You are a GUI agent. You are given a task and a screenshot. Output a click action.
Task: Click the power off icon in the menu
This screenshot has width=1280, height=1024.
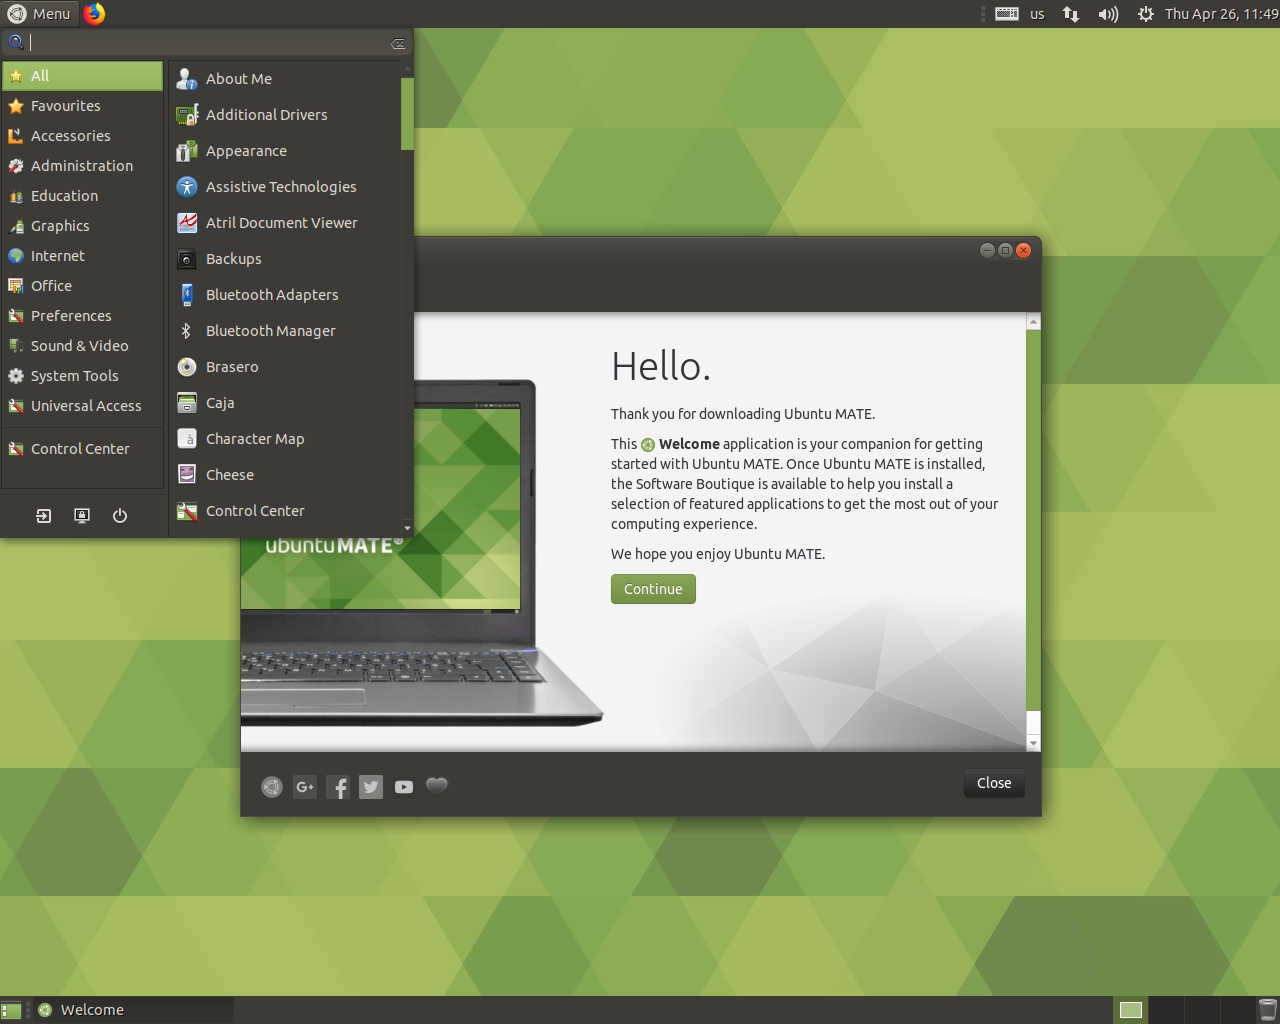pos(120,516)
